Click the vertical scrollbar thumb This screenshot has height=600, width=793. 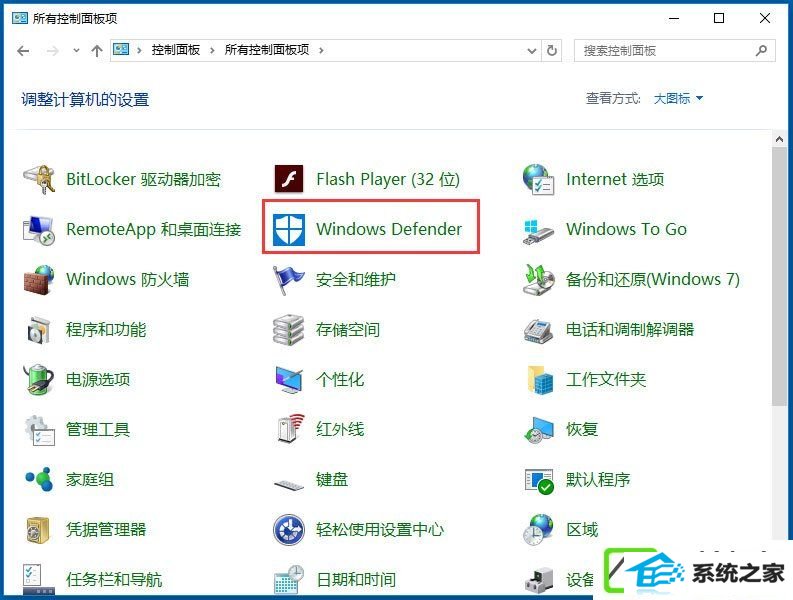tap(779, 276)
